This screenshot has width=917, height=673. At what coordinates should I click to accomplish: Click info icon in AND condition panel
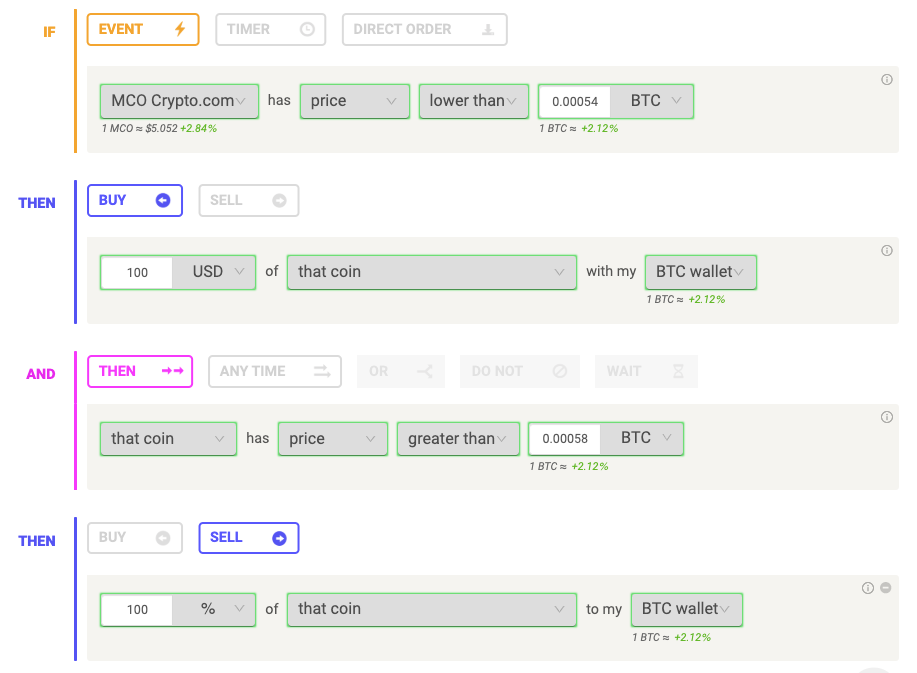point(887,417)
